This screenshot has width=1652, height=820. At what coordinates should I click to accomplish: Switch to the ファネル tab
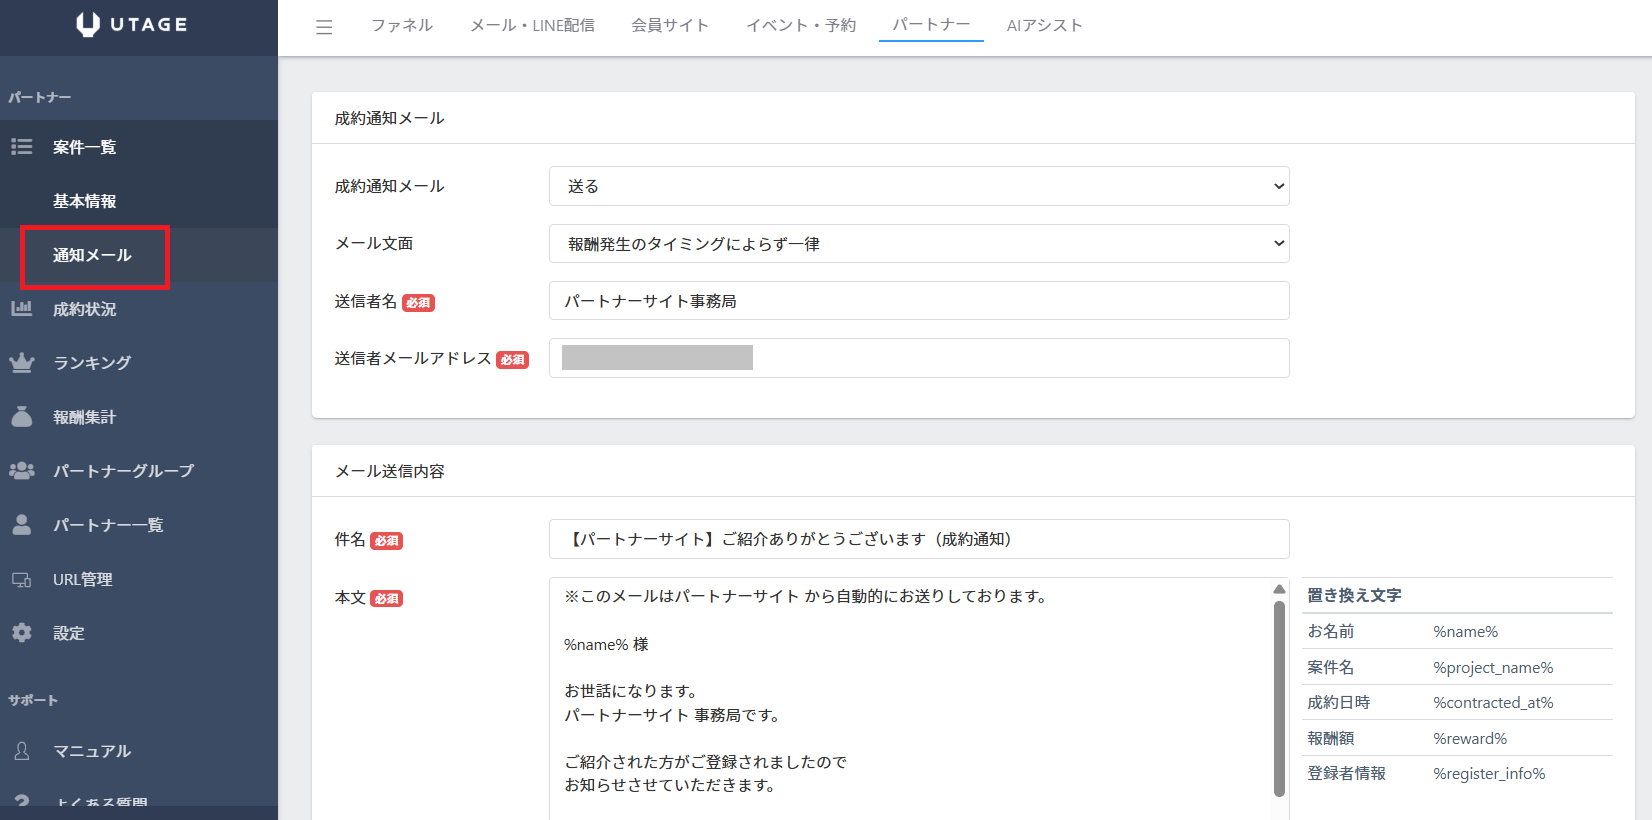click(402, 26)
